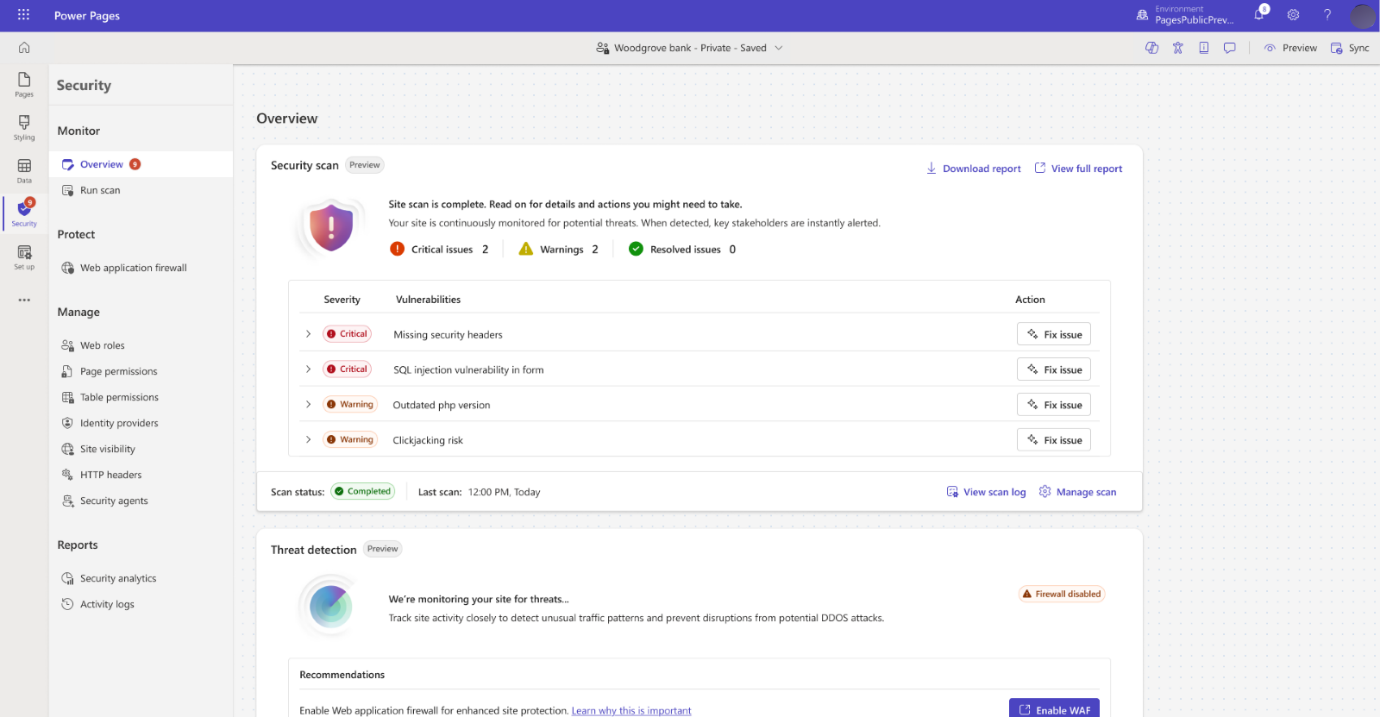
Task: Open the Learn why this is important link
Action: tap(631, 710)
